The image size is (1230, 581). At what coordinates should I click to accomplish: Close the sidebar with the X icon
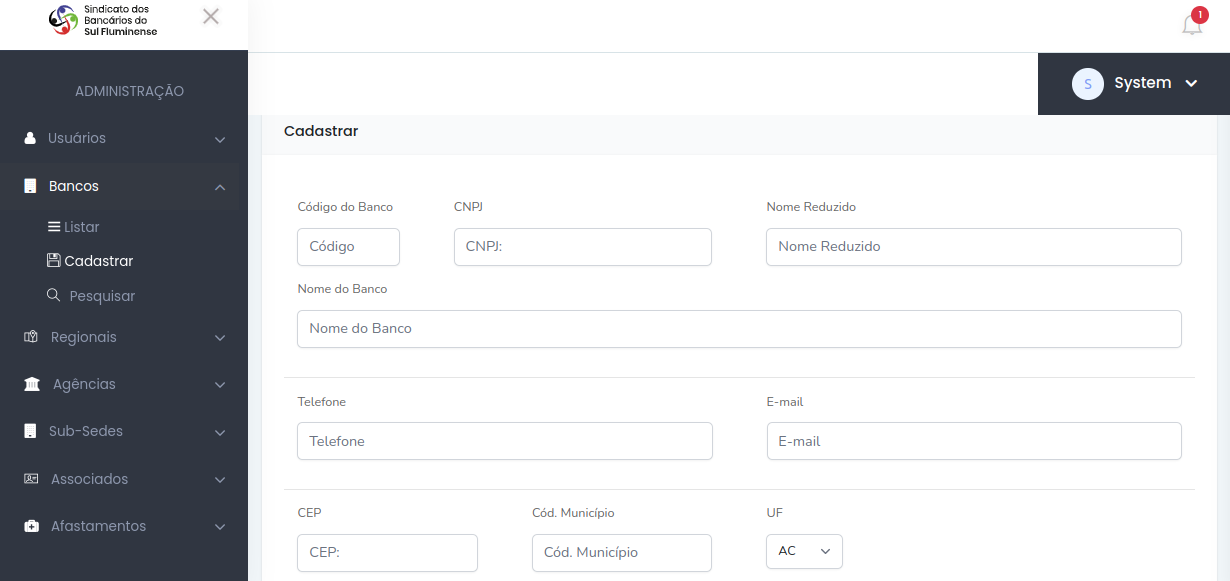[211, 16]
